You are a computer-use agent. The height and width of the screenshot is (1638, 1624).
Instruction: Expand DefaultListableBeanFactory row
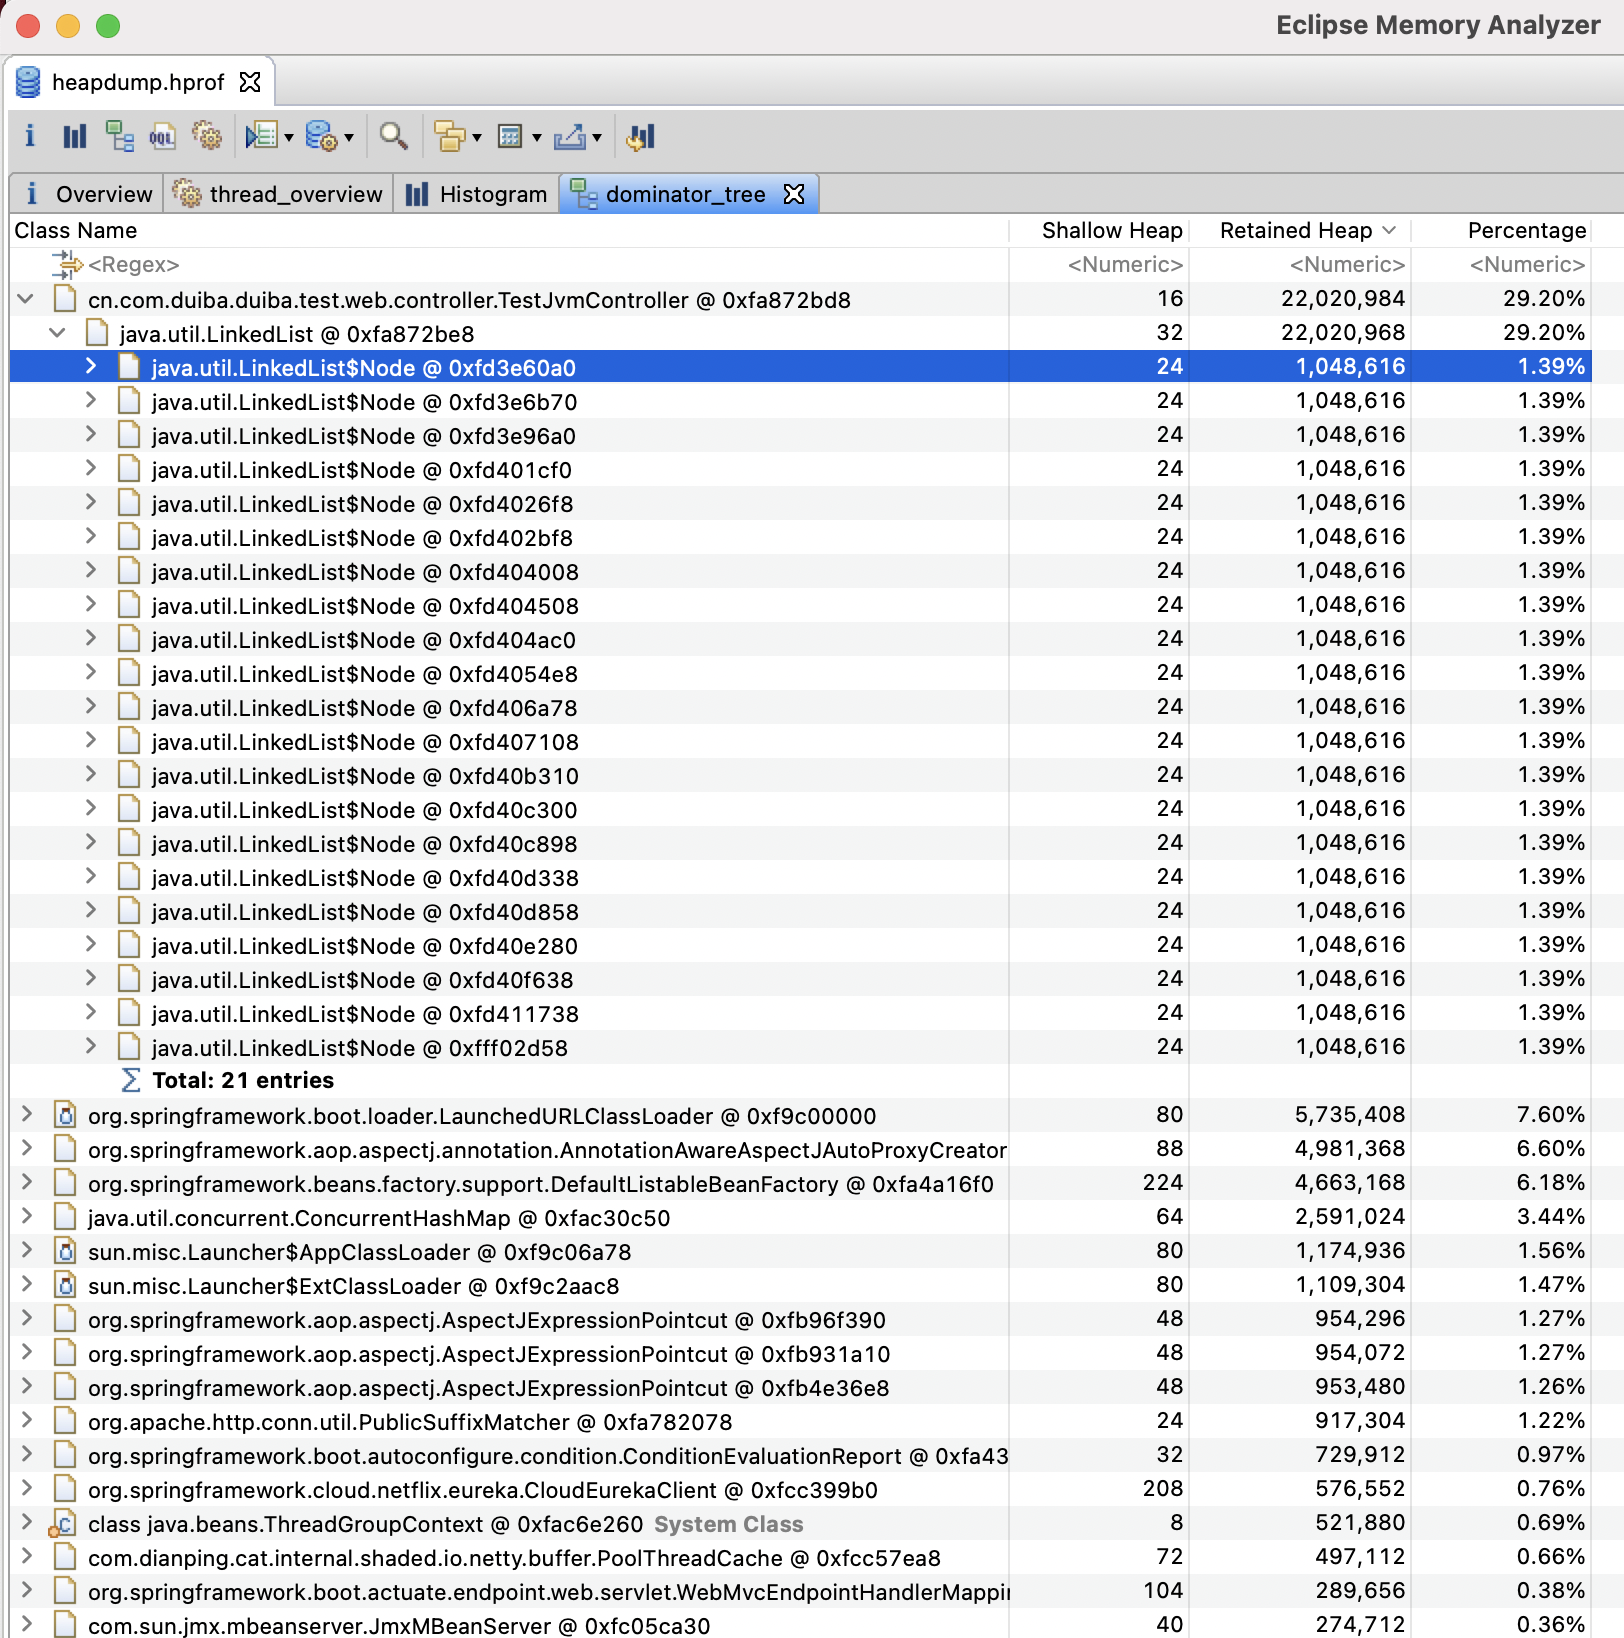27,1182
